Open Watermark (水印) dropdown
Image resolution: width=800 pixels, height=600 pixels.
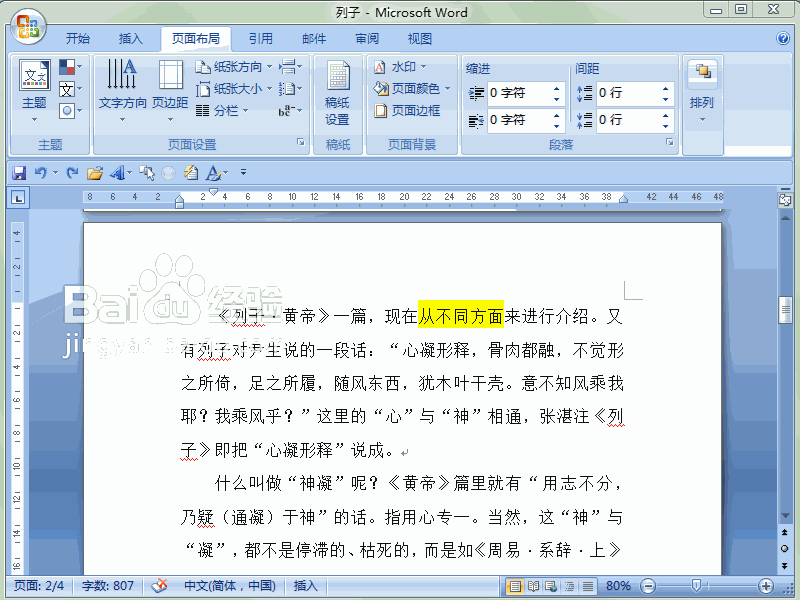(400, 67)
